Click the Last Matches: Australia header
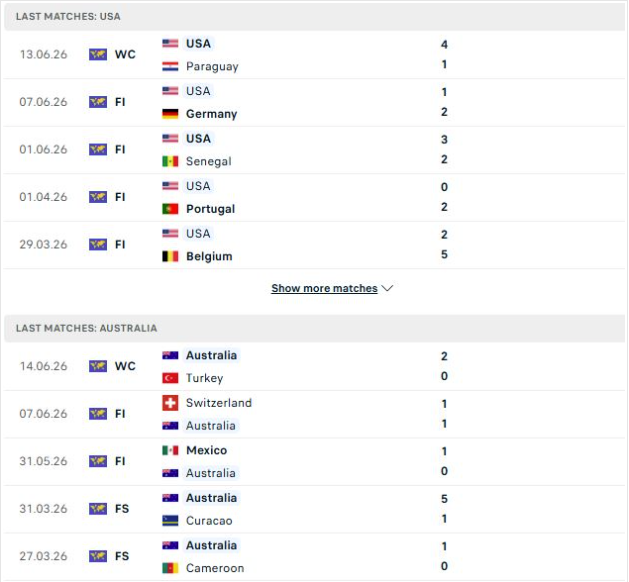Screen dimensions: 629x582 click(x=314, y=328)
